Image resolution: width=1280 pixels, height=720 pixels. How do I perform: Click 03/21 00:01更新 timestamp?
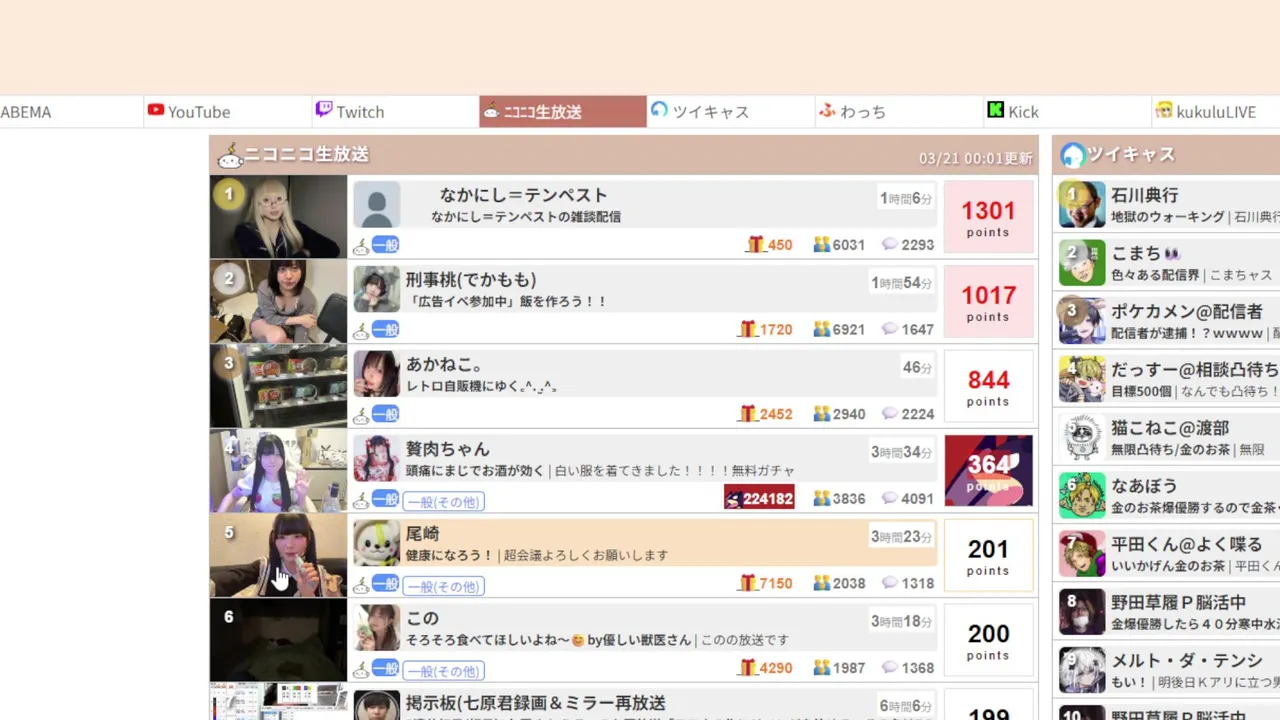pyautogui.click(x=975, y=158)
